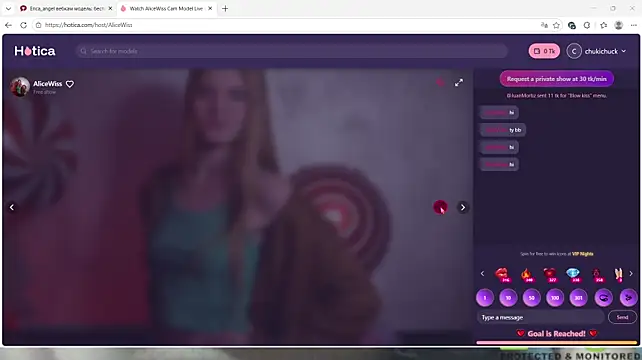This screenshot has height=360, width=642.
Task: Click the last purple icon tip button
Action: point(628,298)
